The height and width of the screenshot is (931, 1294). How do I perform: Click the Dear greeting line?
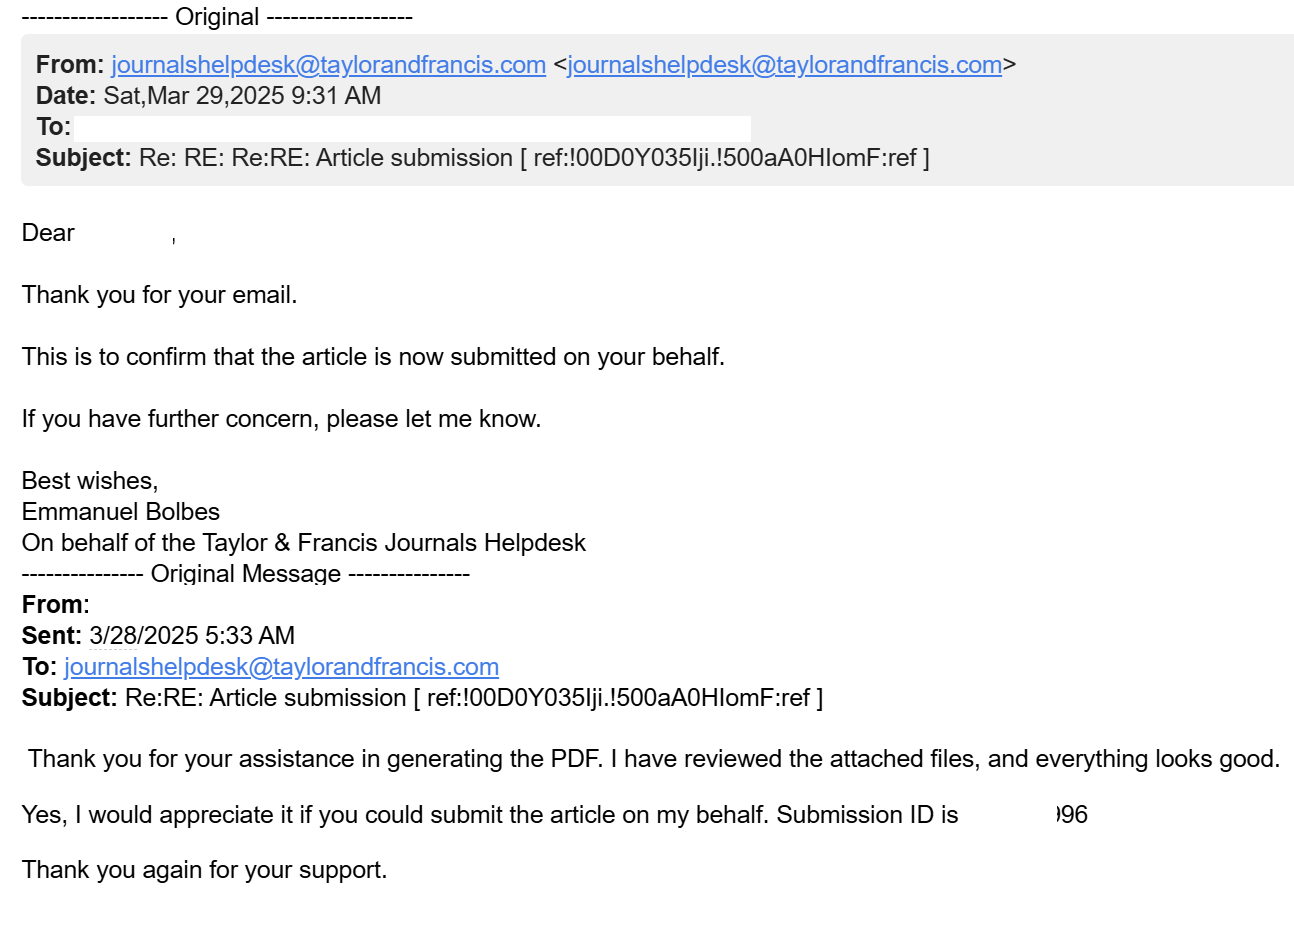click(99, 233)
